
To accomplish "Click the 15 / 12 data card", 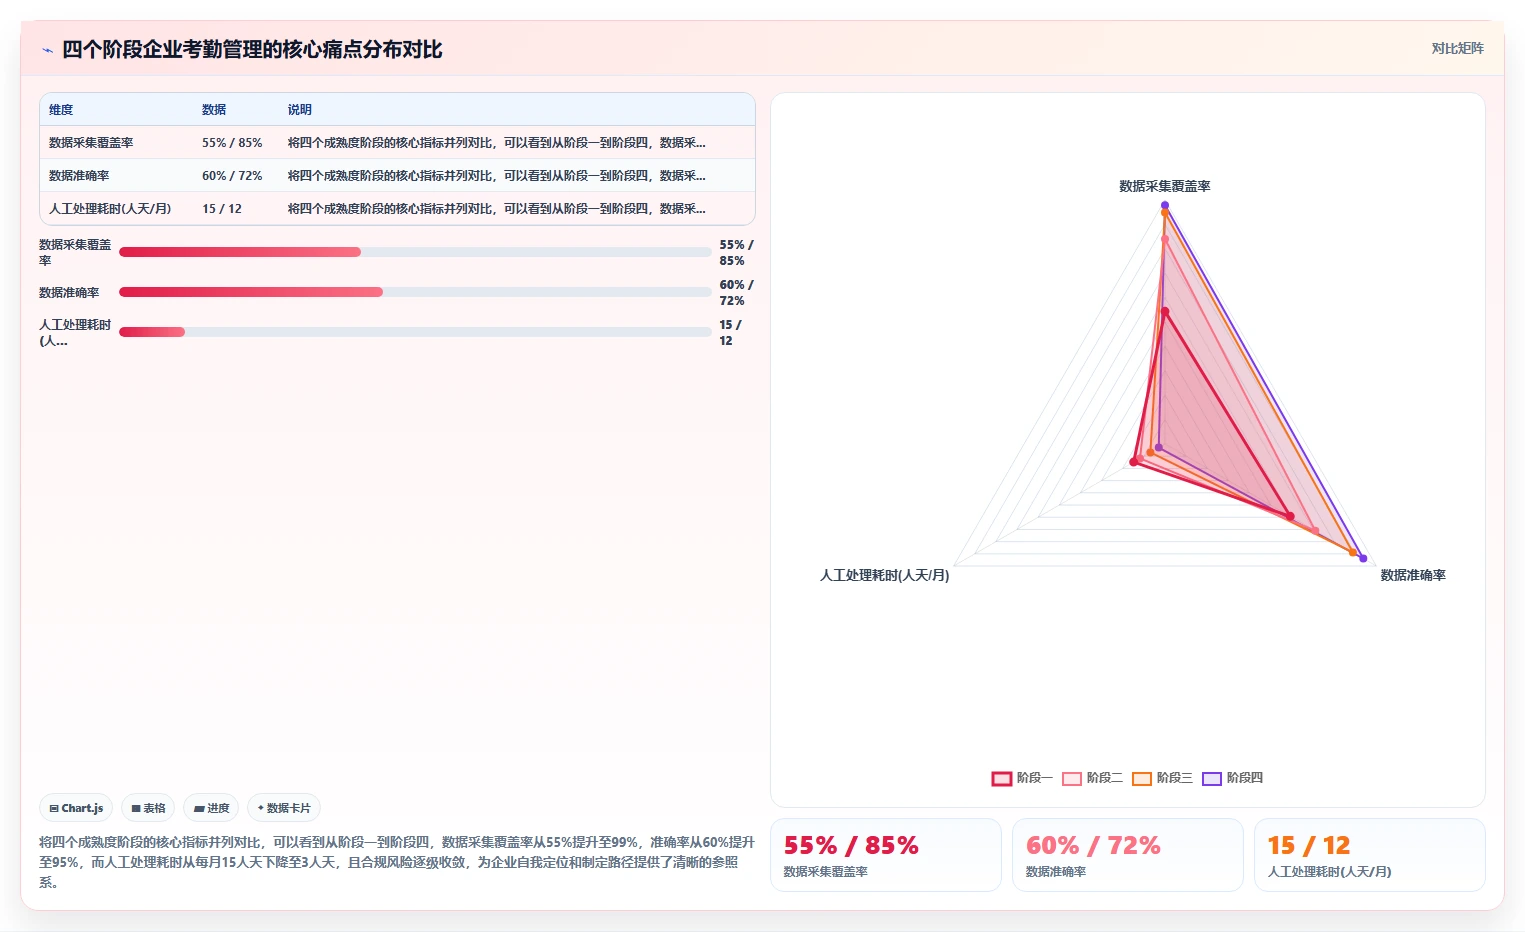I will tap(1370, 855).
